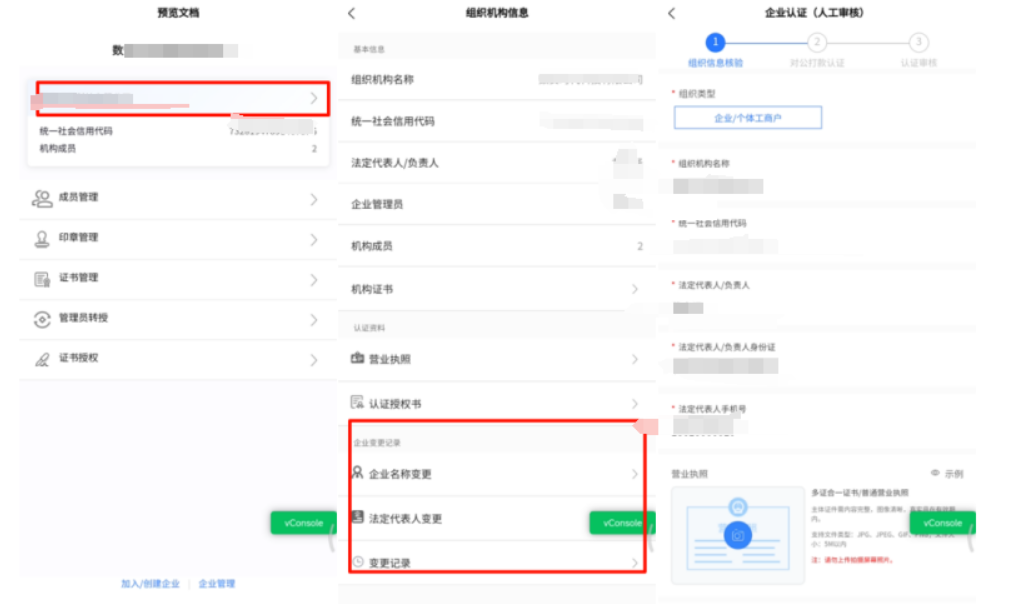Click the camera icon on the business license placeholder
The width and height of the screenshot is (1015, 604).
[x=737, y=536]
